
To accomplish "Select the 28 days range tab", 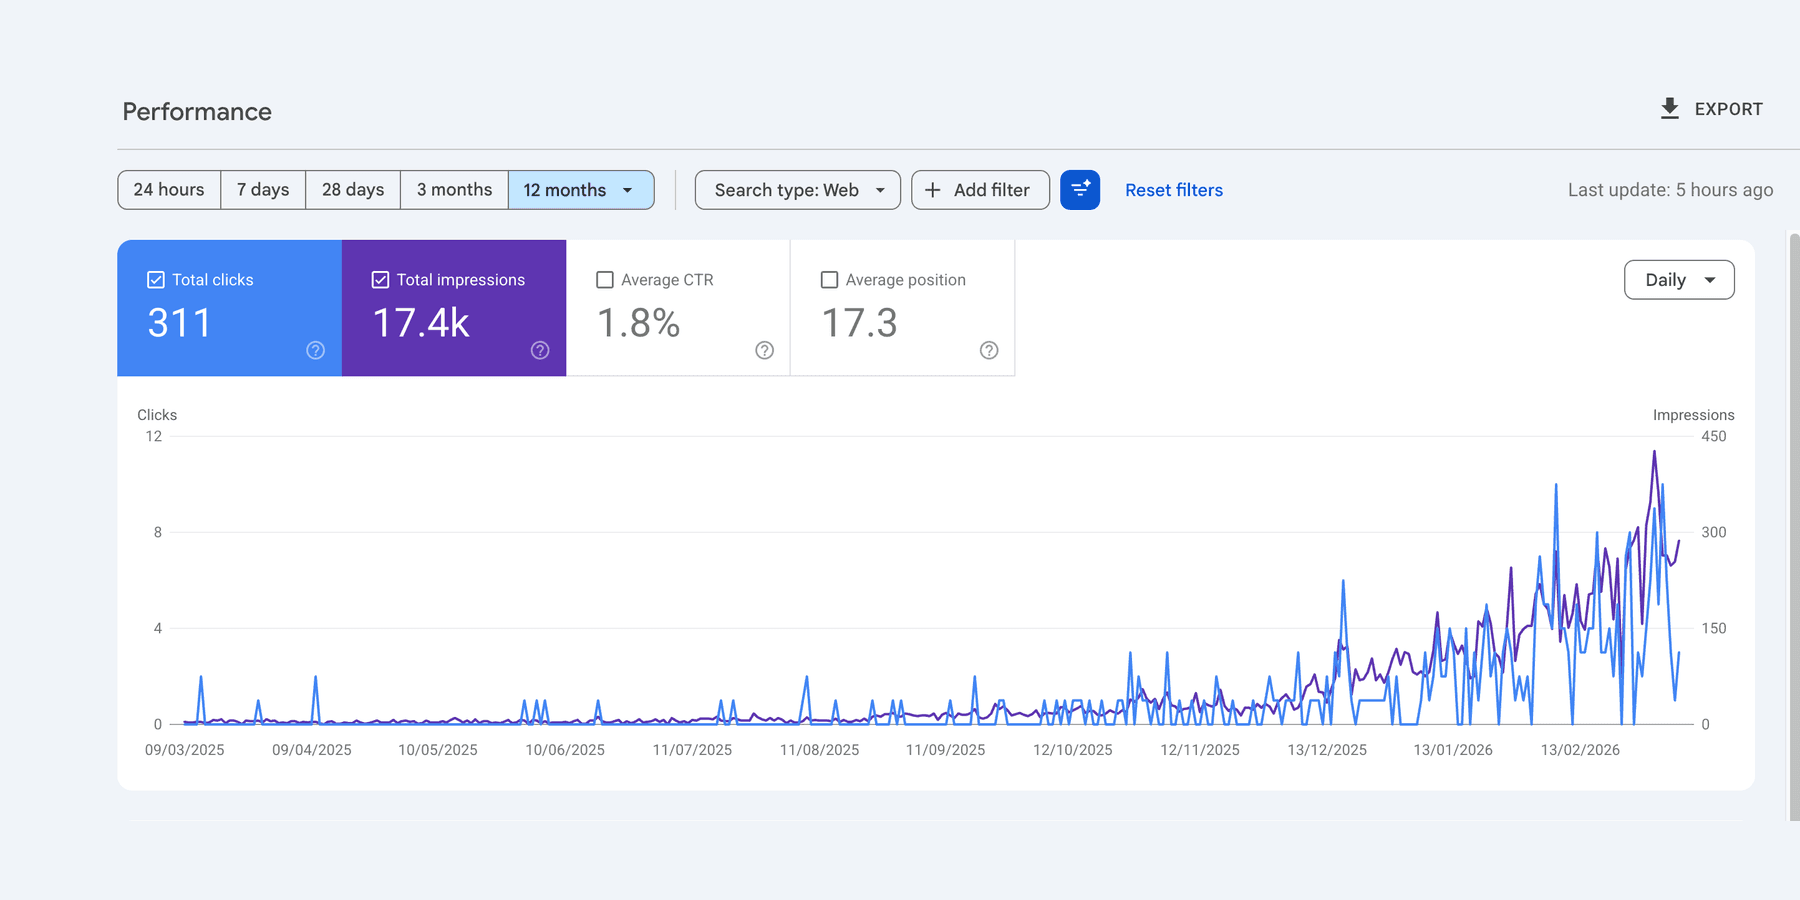I will click(x=353, y=190).
